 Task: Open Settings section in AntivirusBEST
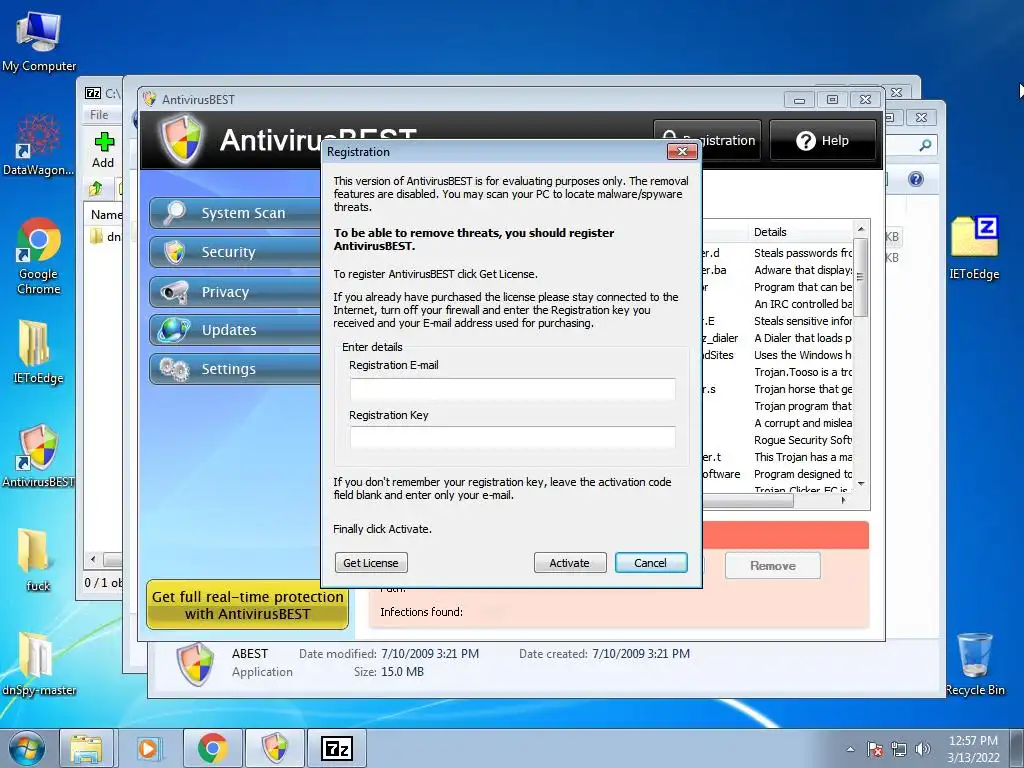coord(235,369)
